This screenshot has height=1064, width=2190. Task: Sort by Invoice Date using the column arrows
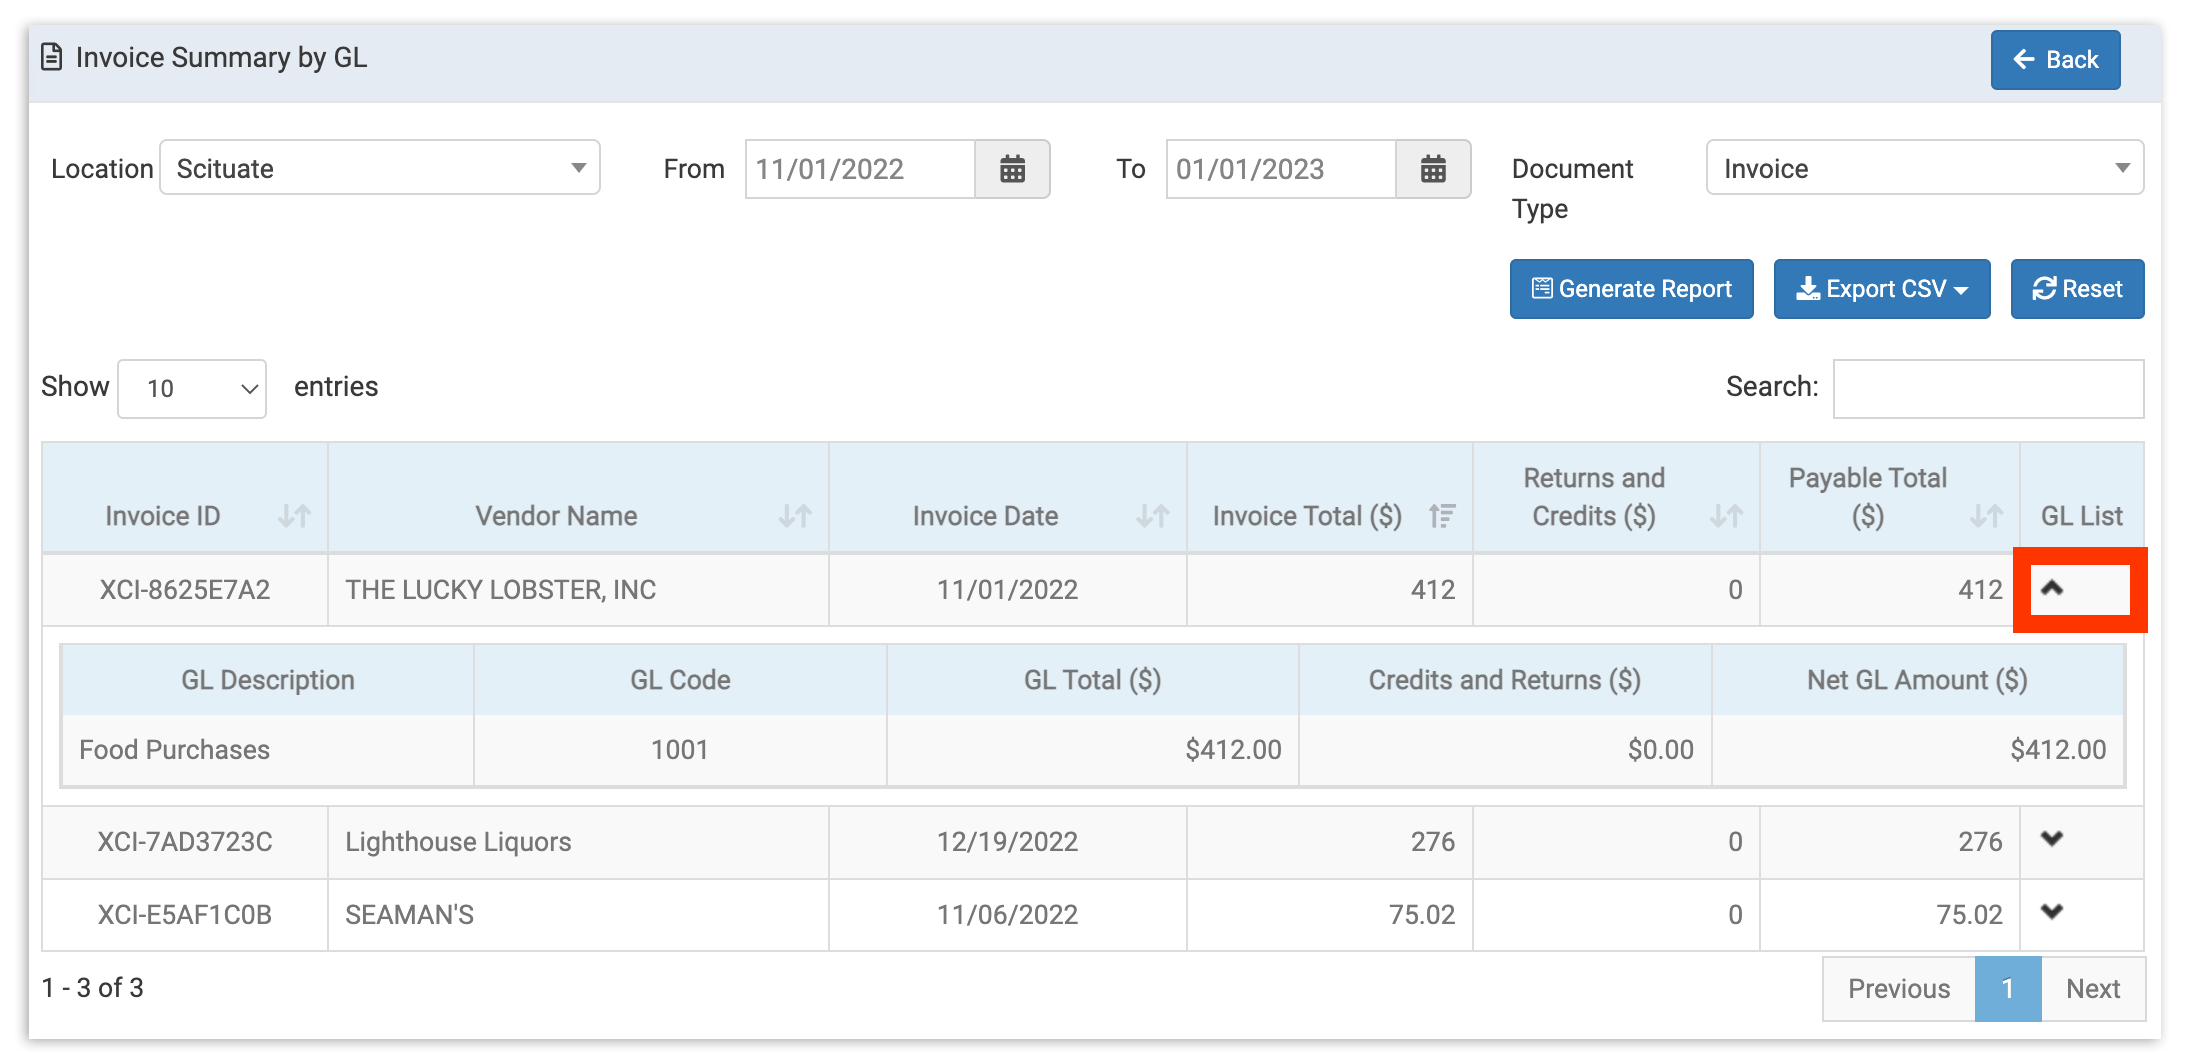coord(1151,516)
